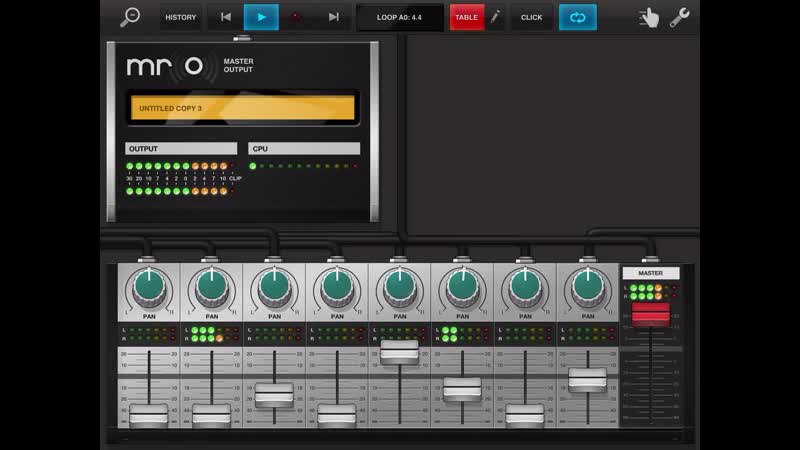Adjust third channel PAN knob

[274, 288]
